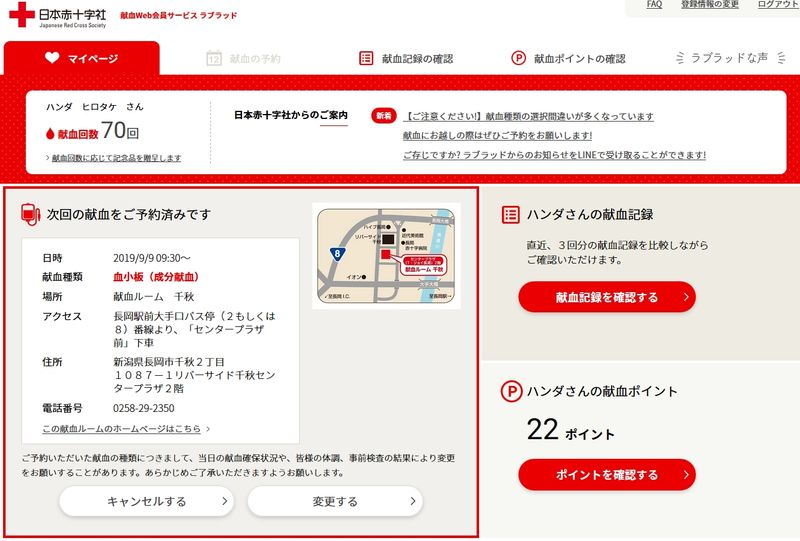Image resolution: width=800 pixels, height=541 pixels.
Task: Click the P icon beside 献血ポイントの確認
Action: [518, 58]
